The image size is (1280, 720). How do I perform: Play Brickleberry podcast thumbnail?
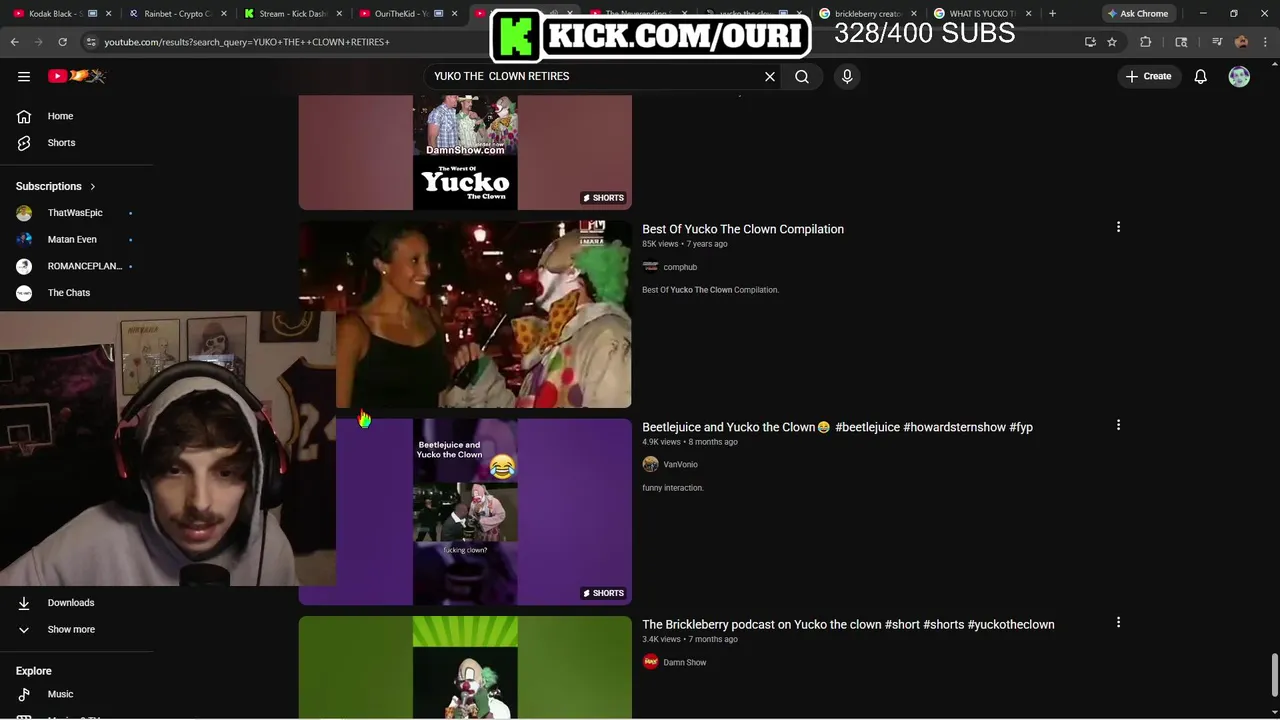[465, 667]
